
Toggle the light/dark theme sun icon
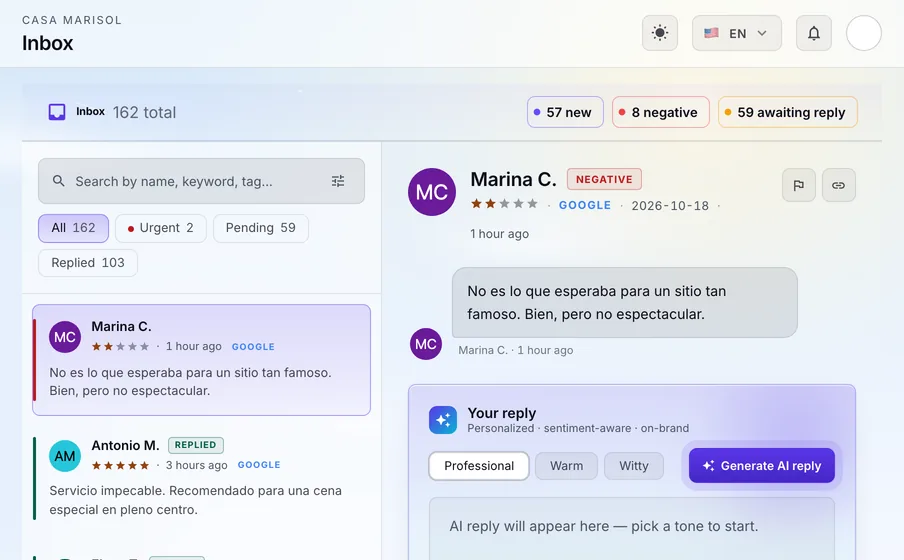(x=660, y=33)
